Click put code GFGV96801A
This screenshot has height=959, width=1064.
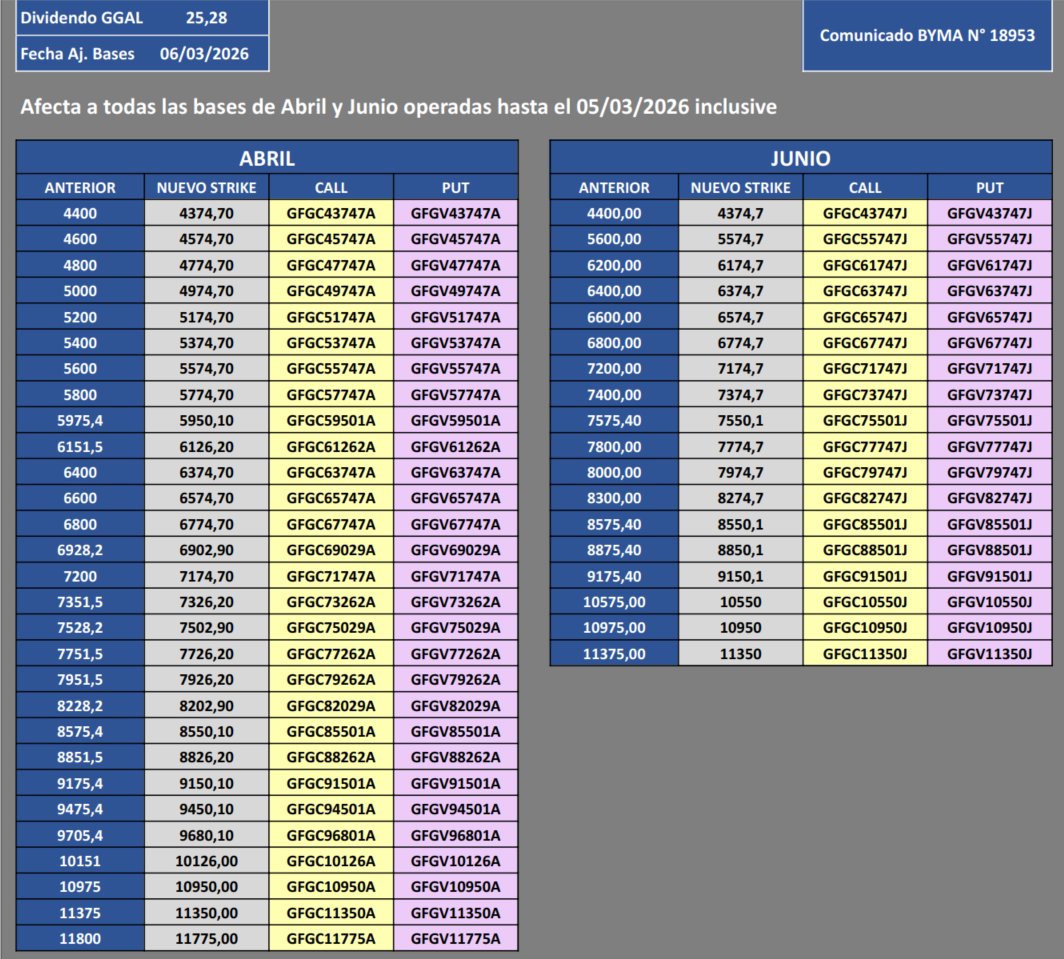click(x=455, y=836)
